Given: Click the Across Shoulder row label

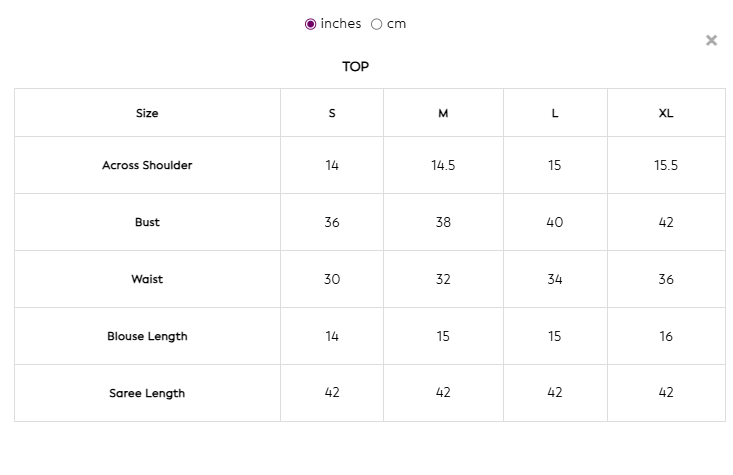Looking at the screenshot, I should coord(147,165).
